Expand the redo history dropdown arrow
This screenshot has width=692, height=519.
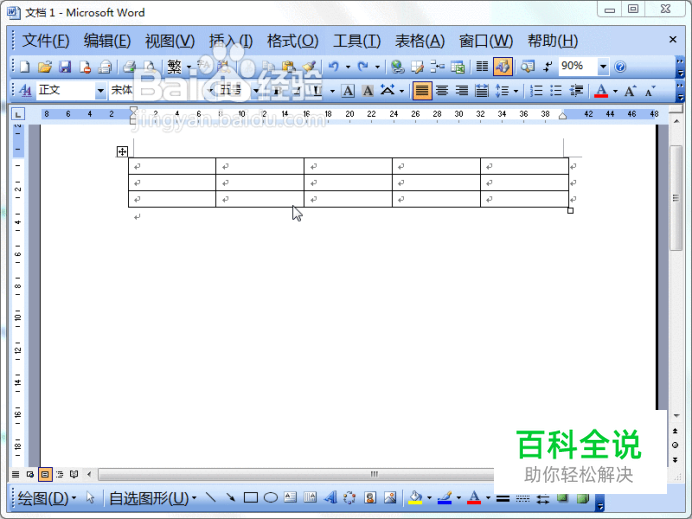[x=377, y=67]
